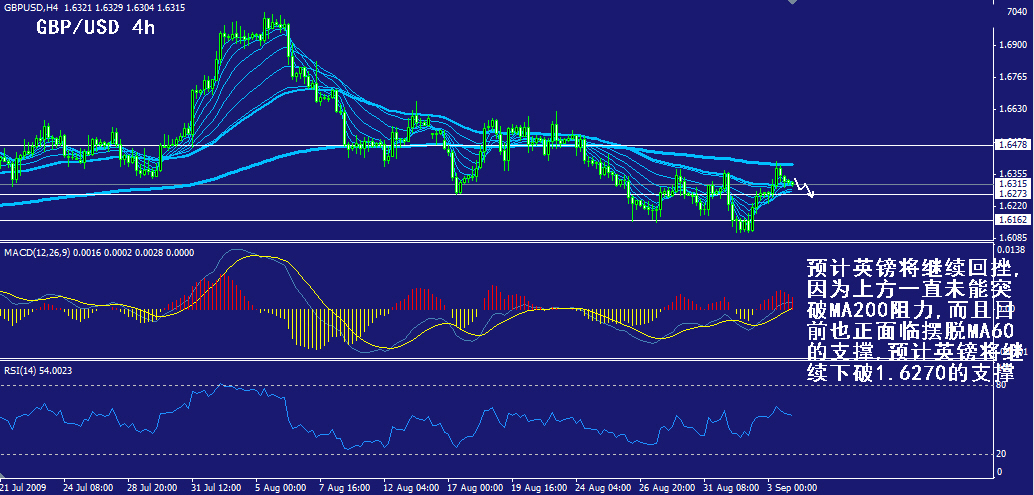The width and height of the screenshot is (1034, 495).
Task: Click the '21 Jul 2009' date label
Action: click(22, 488)
